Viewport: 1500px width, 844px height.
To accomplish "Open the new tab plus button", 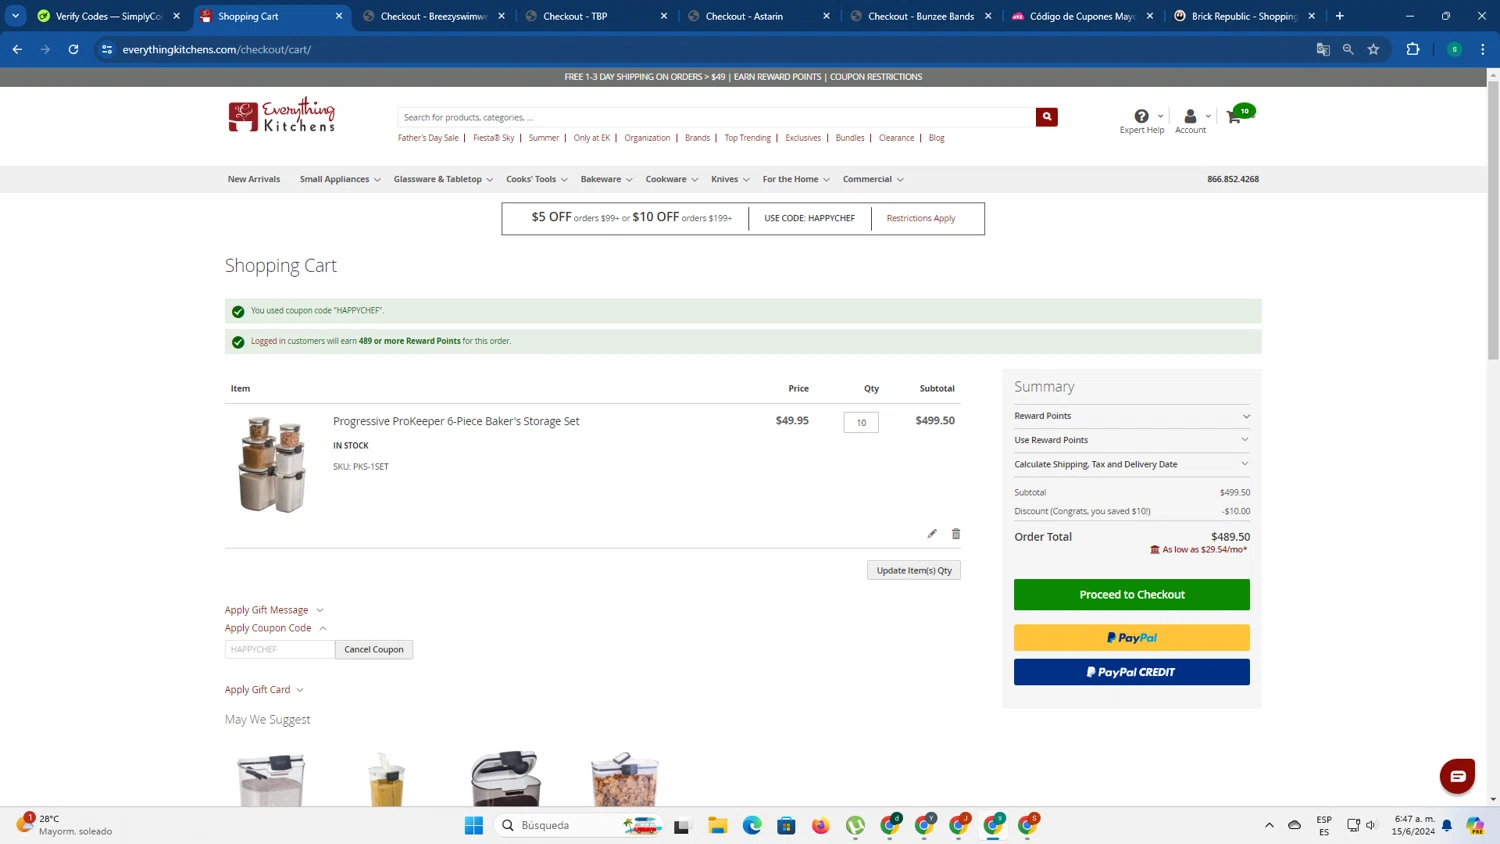I will click(1340, 16).
